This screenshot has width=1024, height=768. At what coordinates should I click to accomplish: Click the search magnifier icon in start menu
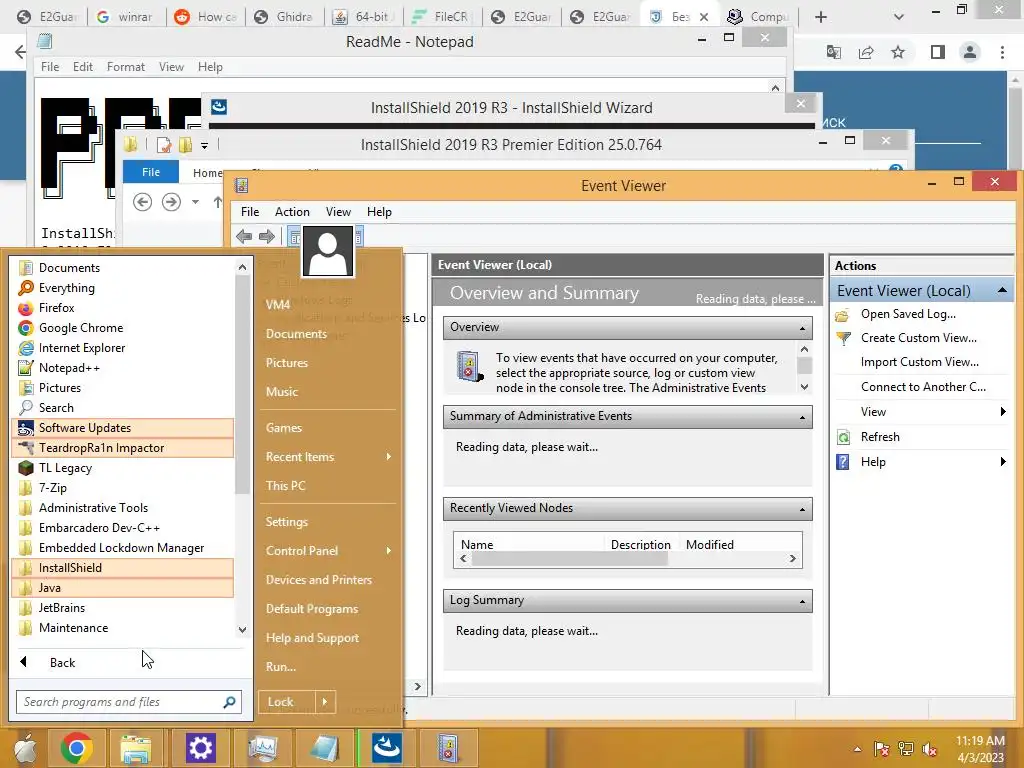229,702
